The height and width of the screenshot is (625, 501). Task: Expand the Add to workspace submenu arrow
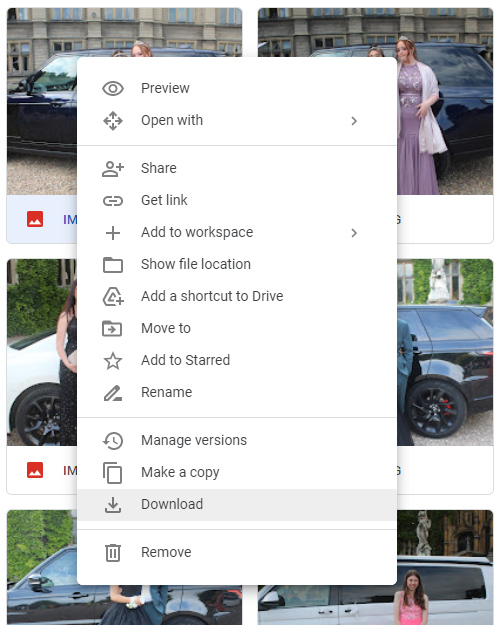pos(354,233)
